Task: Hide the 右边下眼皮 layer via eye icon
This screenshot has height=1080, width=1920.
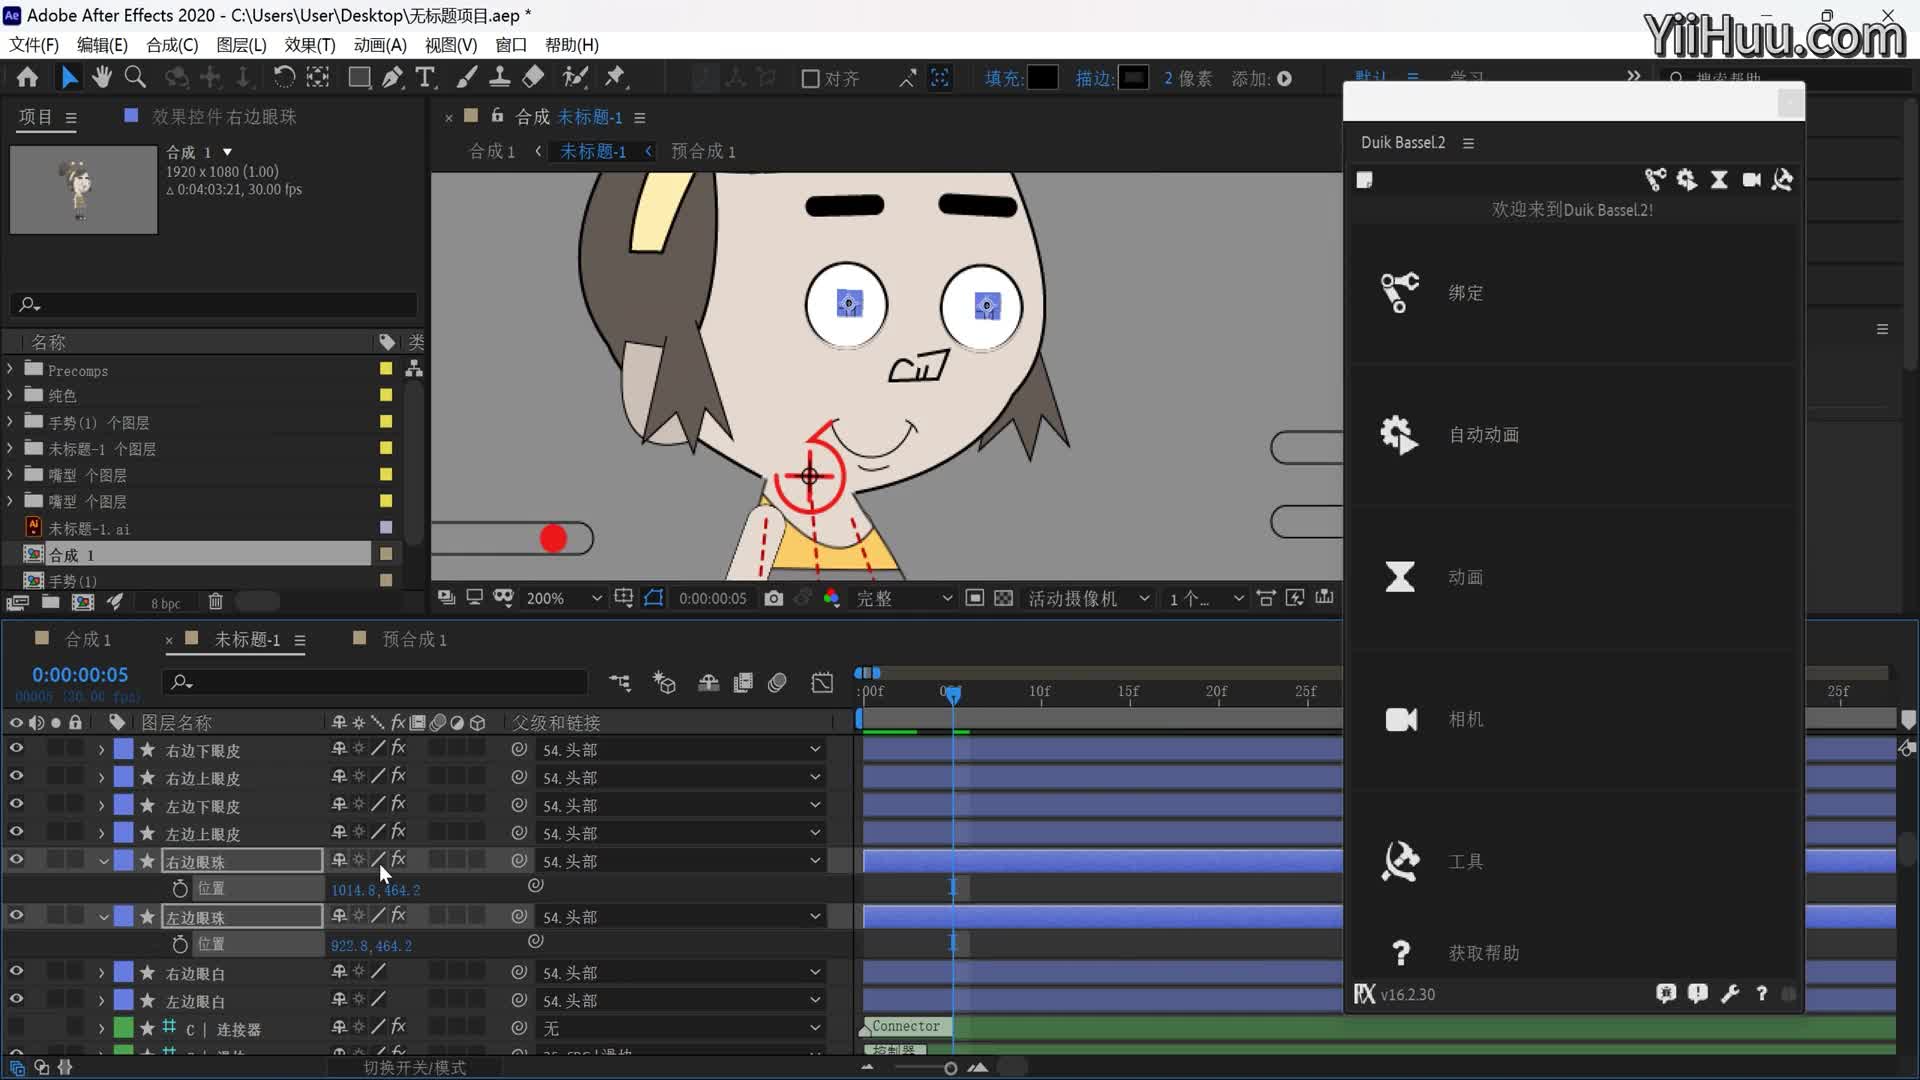Action: [x=16, y=748]
